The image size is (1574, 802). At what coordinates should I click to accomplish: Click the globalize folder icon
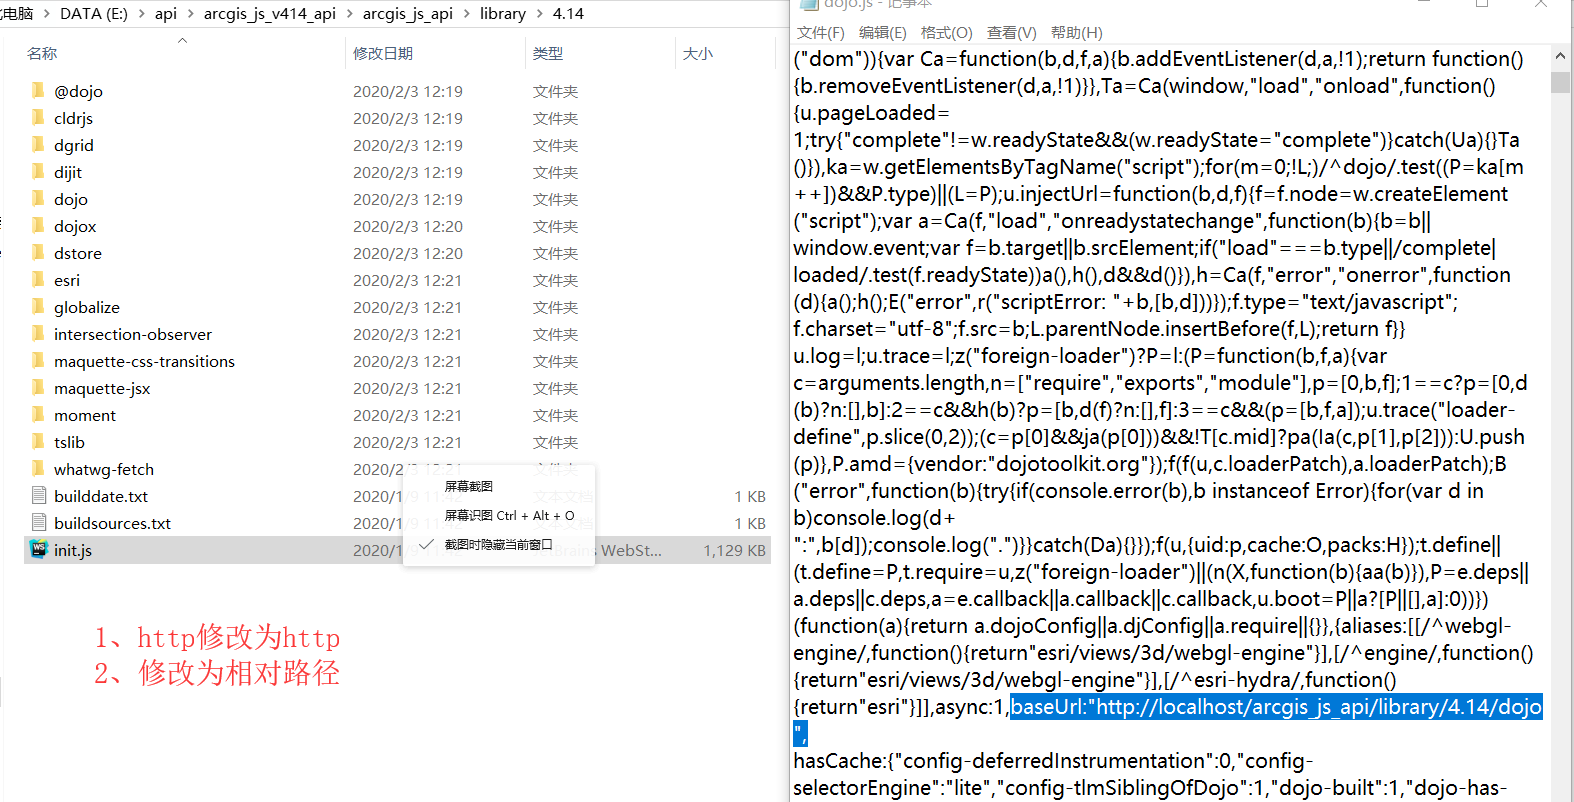[38, 307]
